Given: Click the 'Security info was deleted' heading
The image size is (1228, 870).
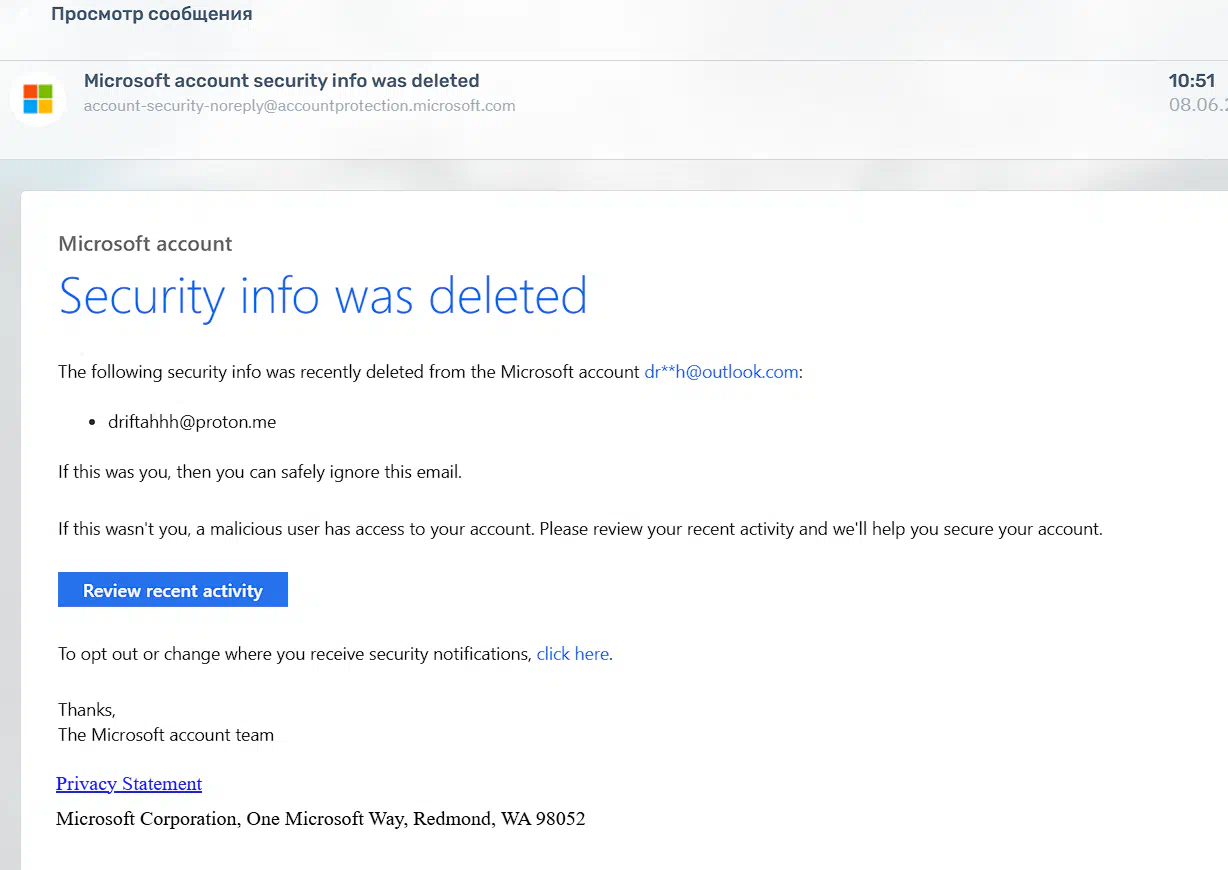Looking at the screenshot, I should 323,297.
